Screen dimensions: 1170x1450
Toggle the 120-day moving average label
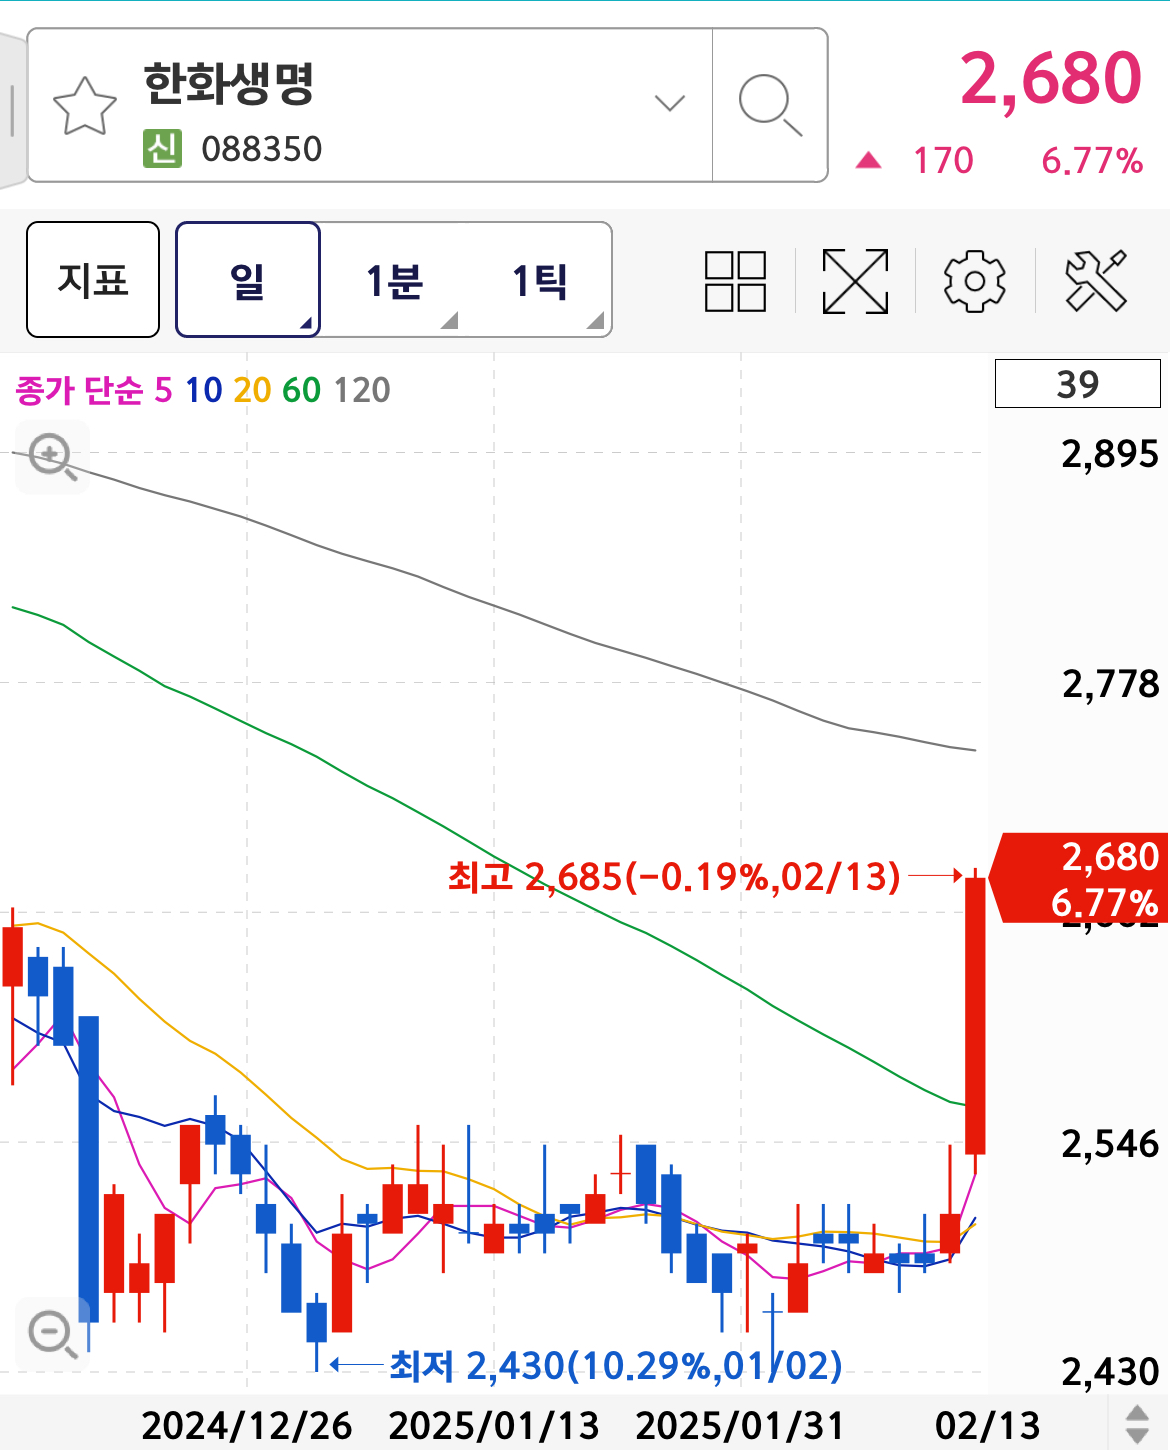[361, 390]
